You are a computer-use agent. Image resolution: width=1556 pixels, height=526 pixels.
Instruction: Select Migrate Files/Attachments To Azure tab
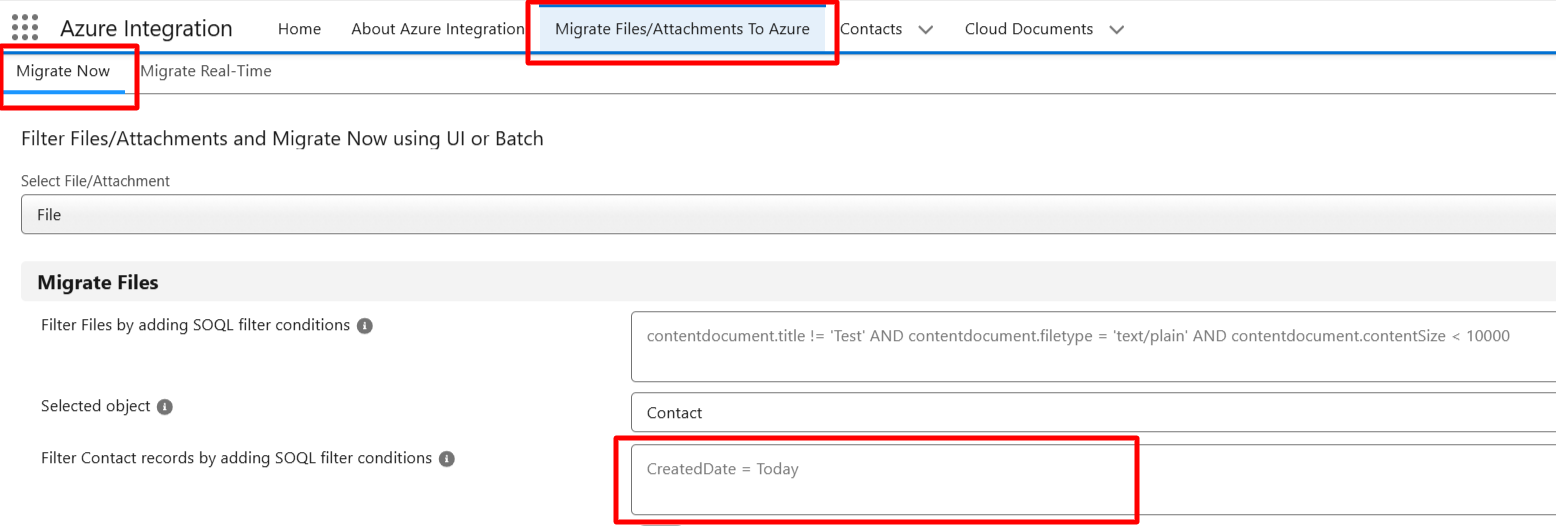tap(682, 29)
